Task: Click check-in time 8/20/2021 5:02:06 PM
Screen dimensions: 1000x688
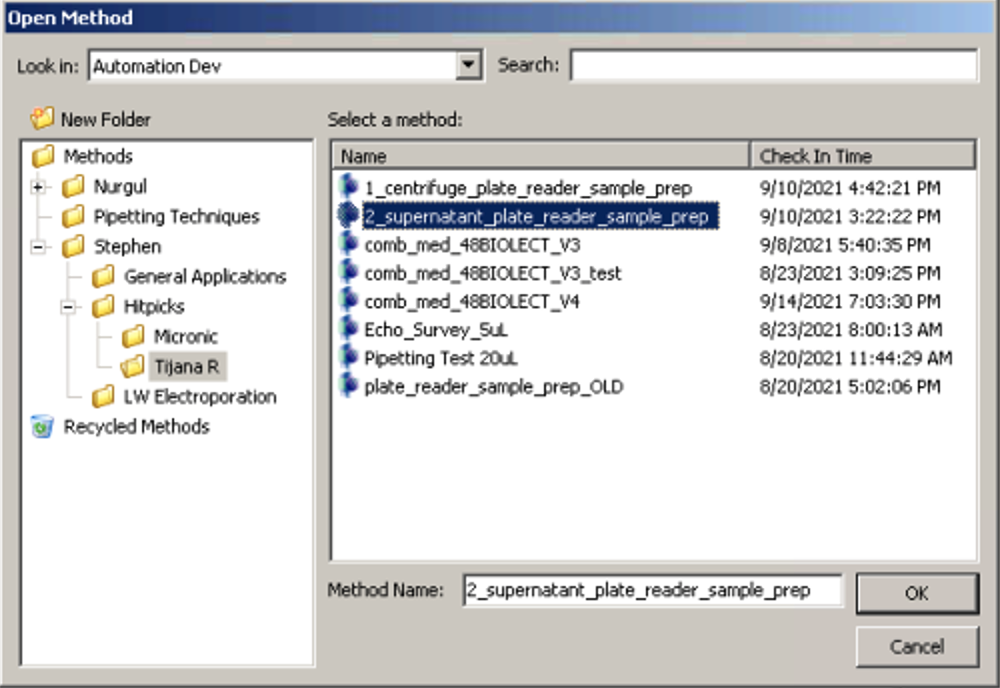Action: click(x=850, y=386)
